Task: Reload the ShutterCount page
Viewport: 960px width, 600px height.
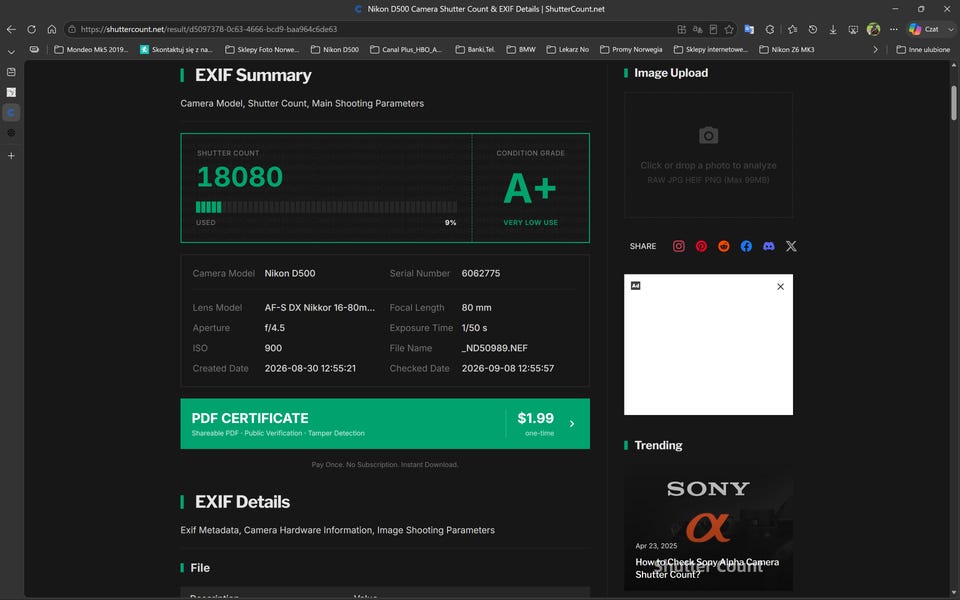Action: tap(31, 29)
